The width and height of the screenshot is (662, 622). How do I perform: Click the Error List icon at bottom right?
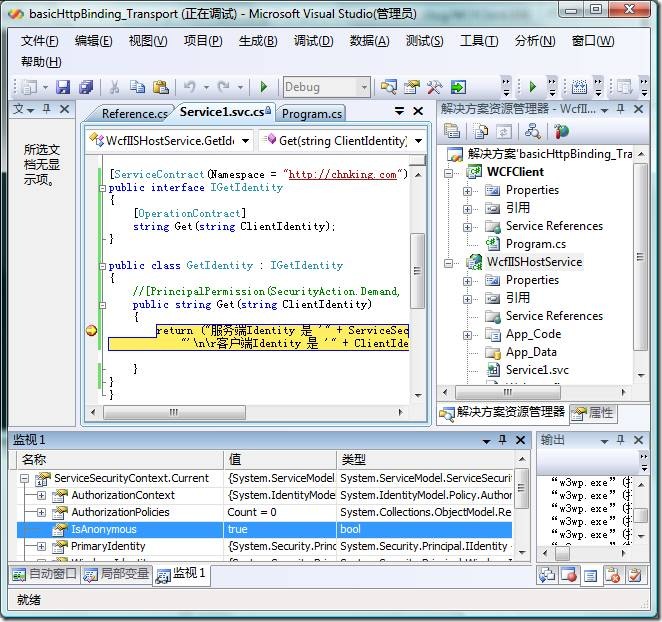coord(612,575)
